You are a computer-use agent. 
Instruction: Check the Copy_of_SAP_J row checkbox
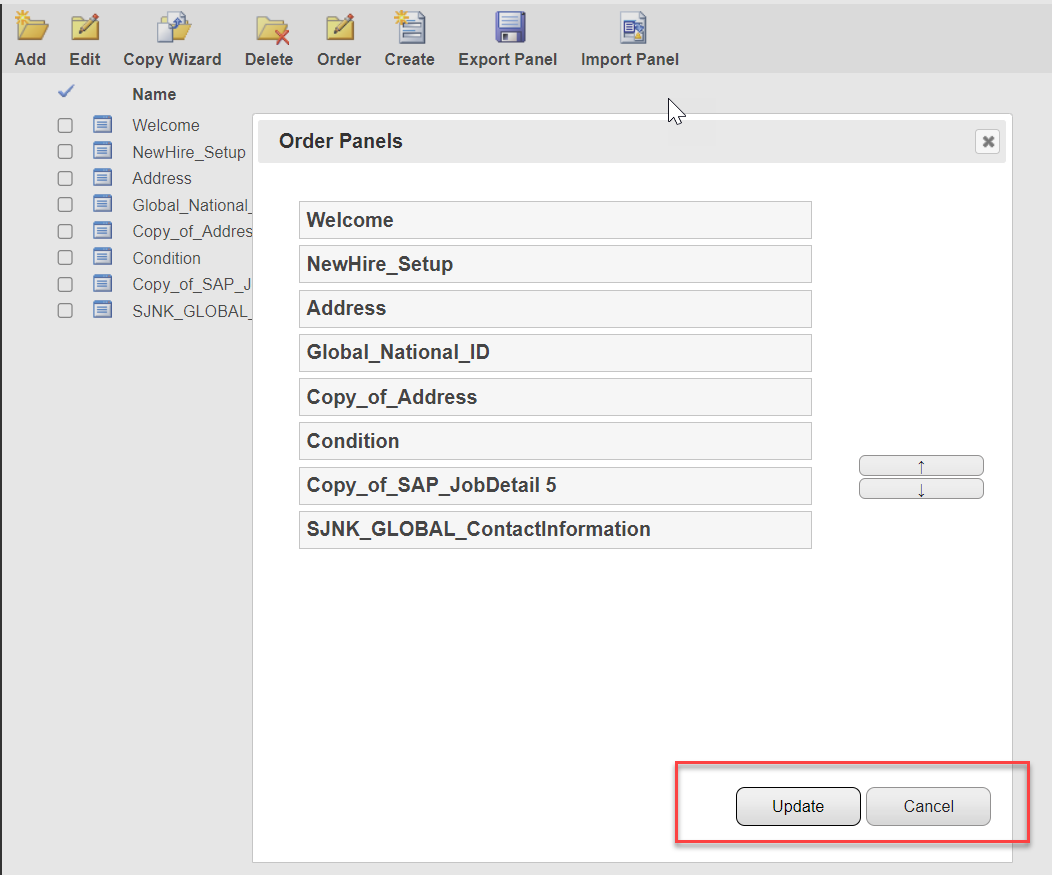pyautogui.click(x=65, y=285)
